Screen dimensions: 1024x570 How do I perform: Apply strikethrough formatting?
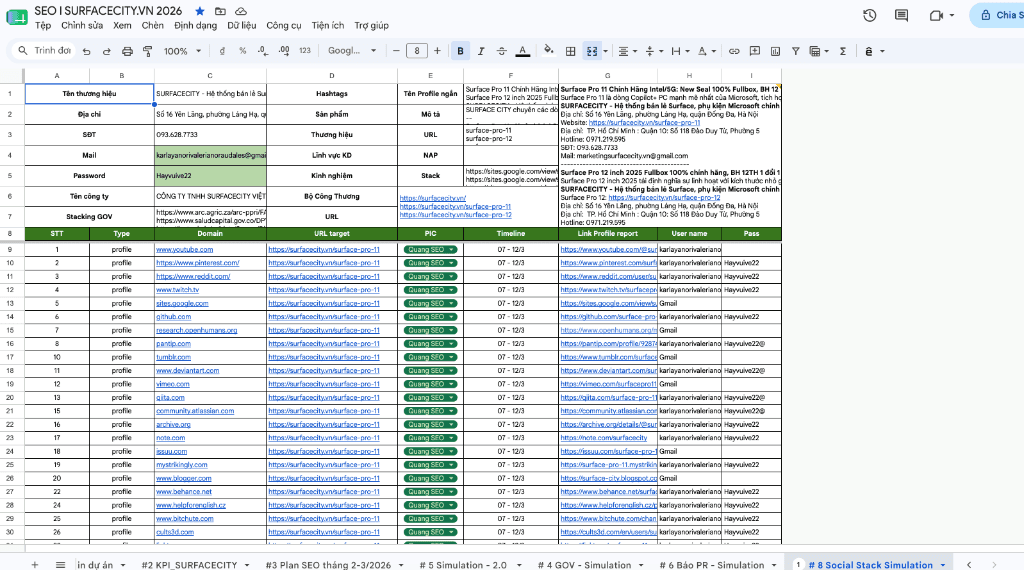(x=502, y=51)
